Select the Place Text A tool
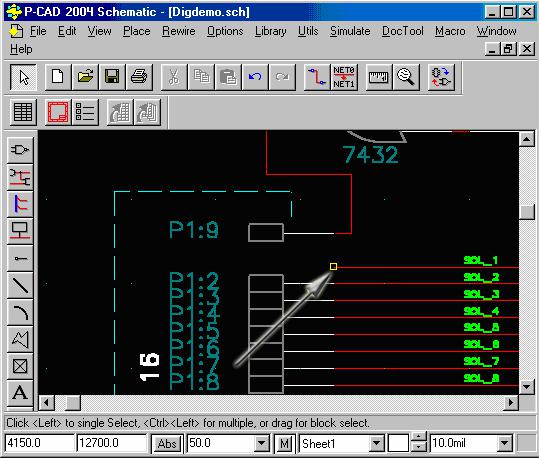 (20, 393)
